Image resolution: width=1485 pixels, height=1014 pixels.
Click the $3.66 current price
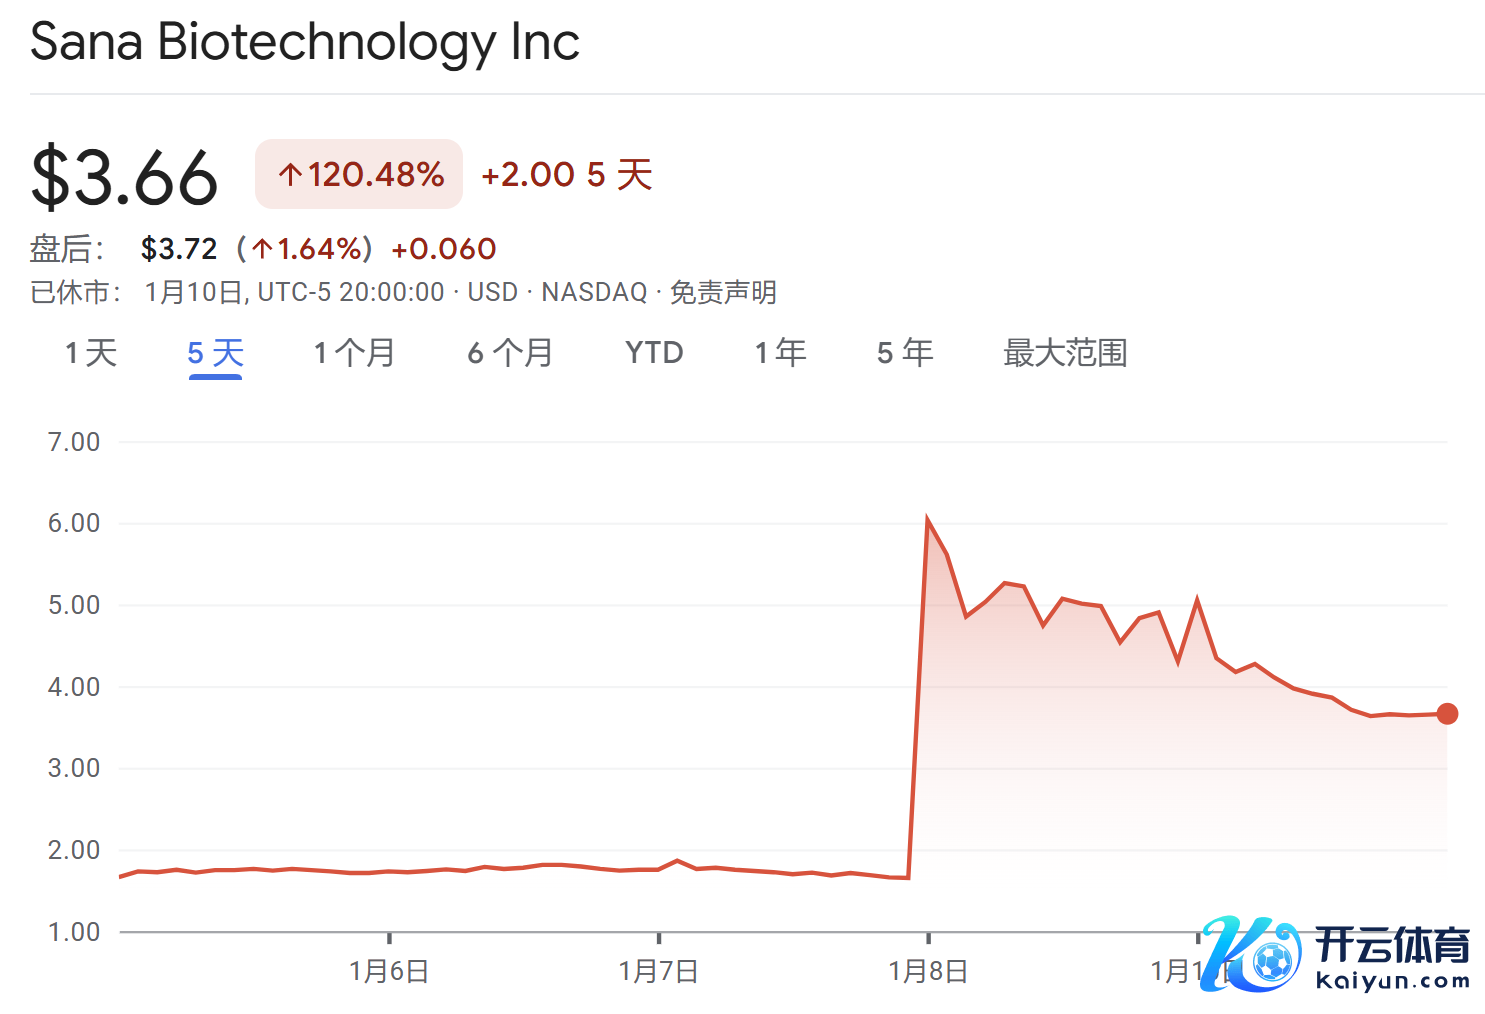[124, 178]
